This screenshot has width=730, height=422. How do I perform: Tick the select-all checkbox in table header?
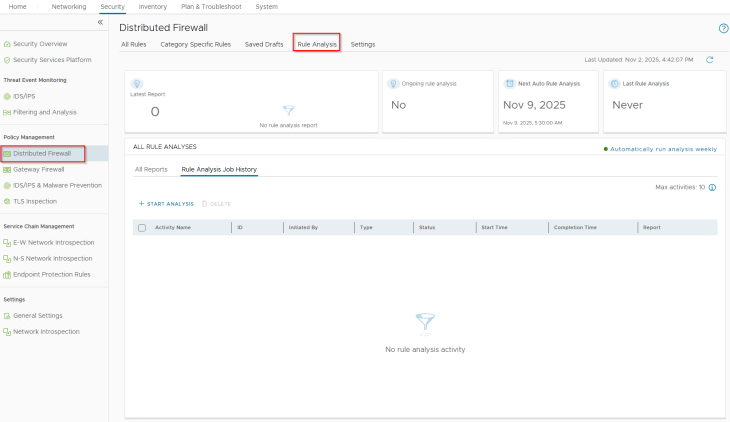point(142,228)
